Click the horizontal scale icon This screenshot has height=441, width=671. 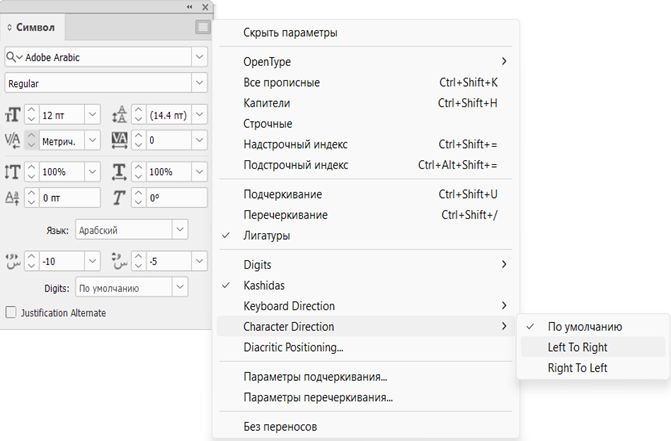point(119,172)
